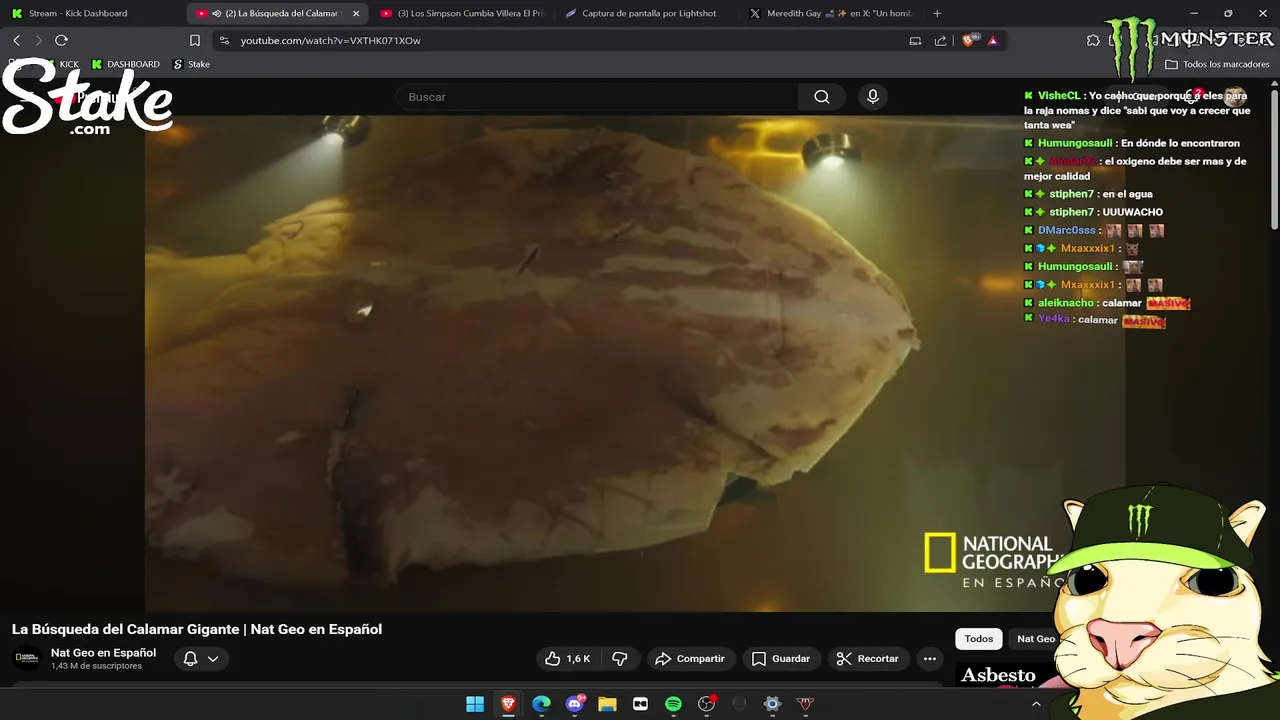Open the Stake bookmark
The width and height of the screenshot is (1280, 720).
click(x=192, y=64)
